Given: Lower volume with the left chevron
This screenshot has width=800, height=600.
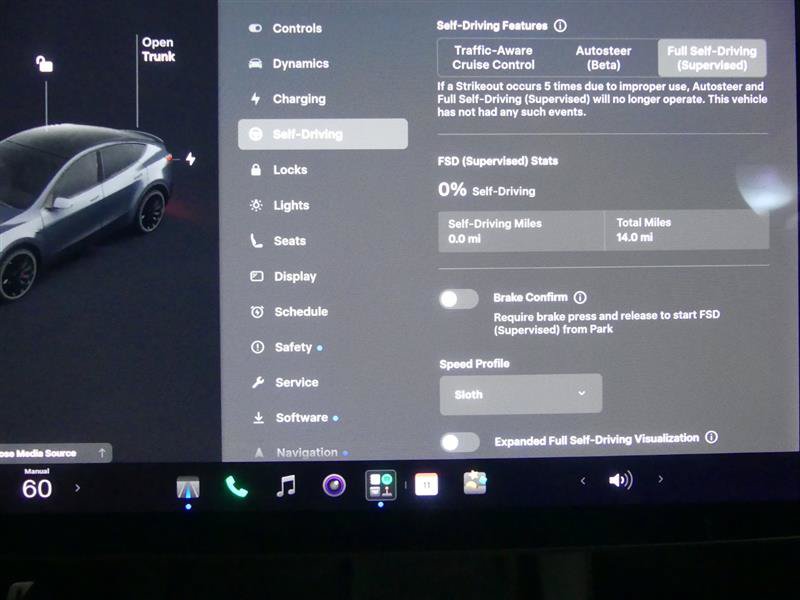Looking at the screenshot, I should [x=583, y=480].
